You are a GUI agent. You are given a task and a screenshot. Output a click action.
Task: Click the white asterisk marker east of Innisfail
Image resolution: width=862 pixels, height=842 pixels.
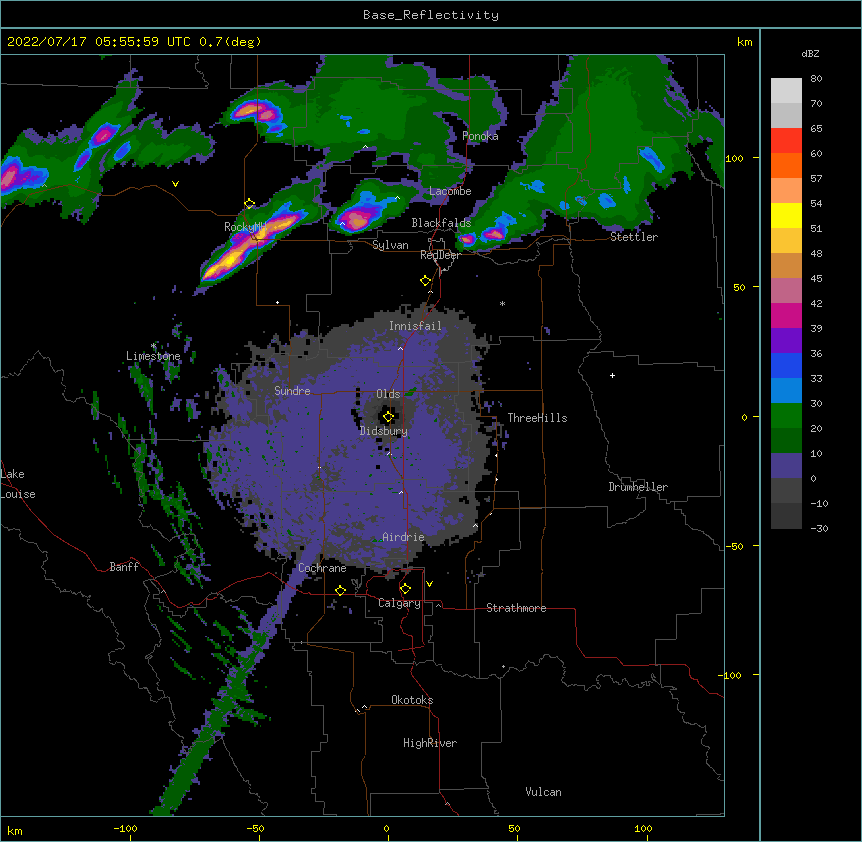[x=502, y=303]
